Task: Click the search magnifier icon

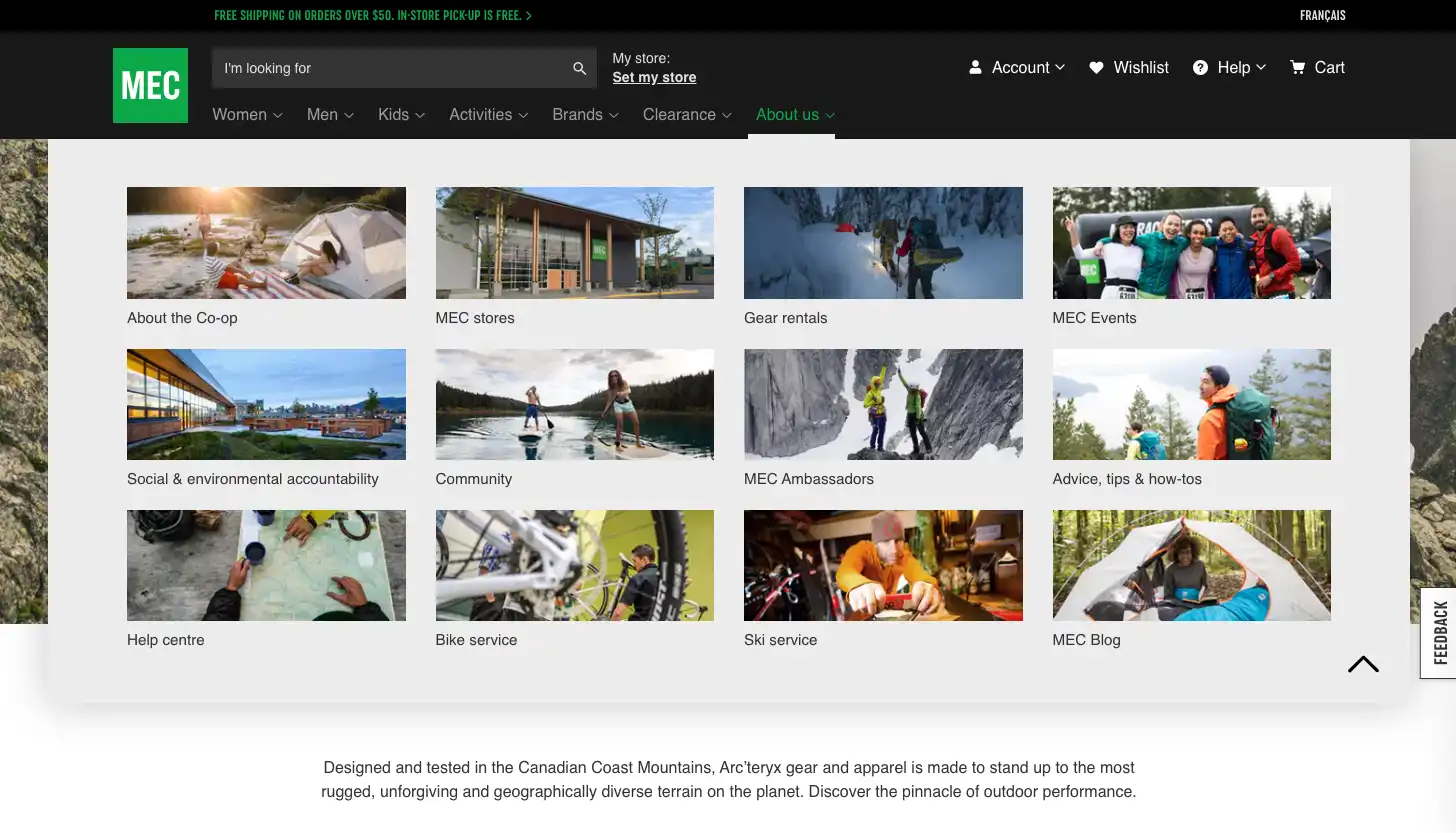Action: 579,68
